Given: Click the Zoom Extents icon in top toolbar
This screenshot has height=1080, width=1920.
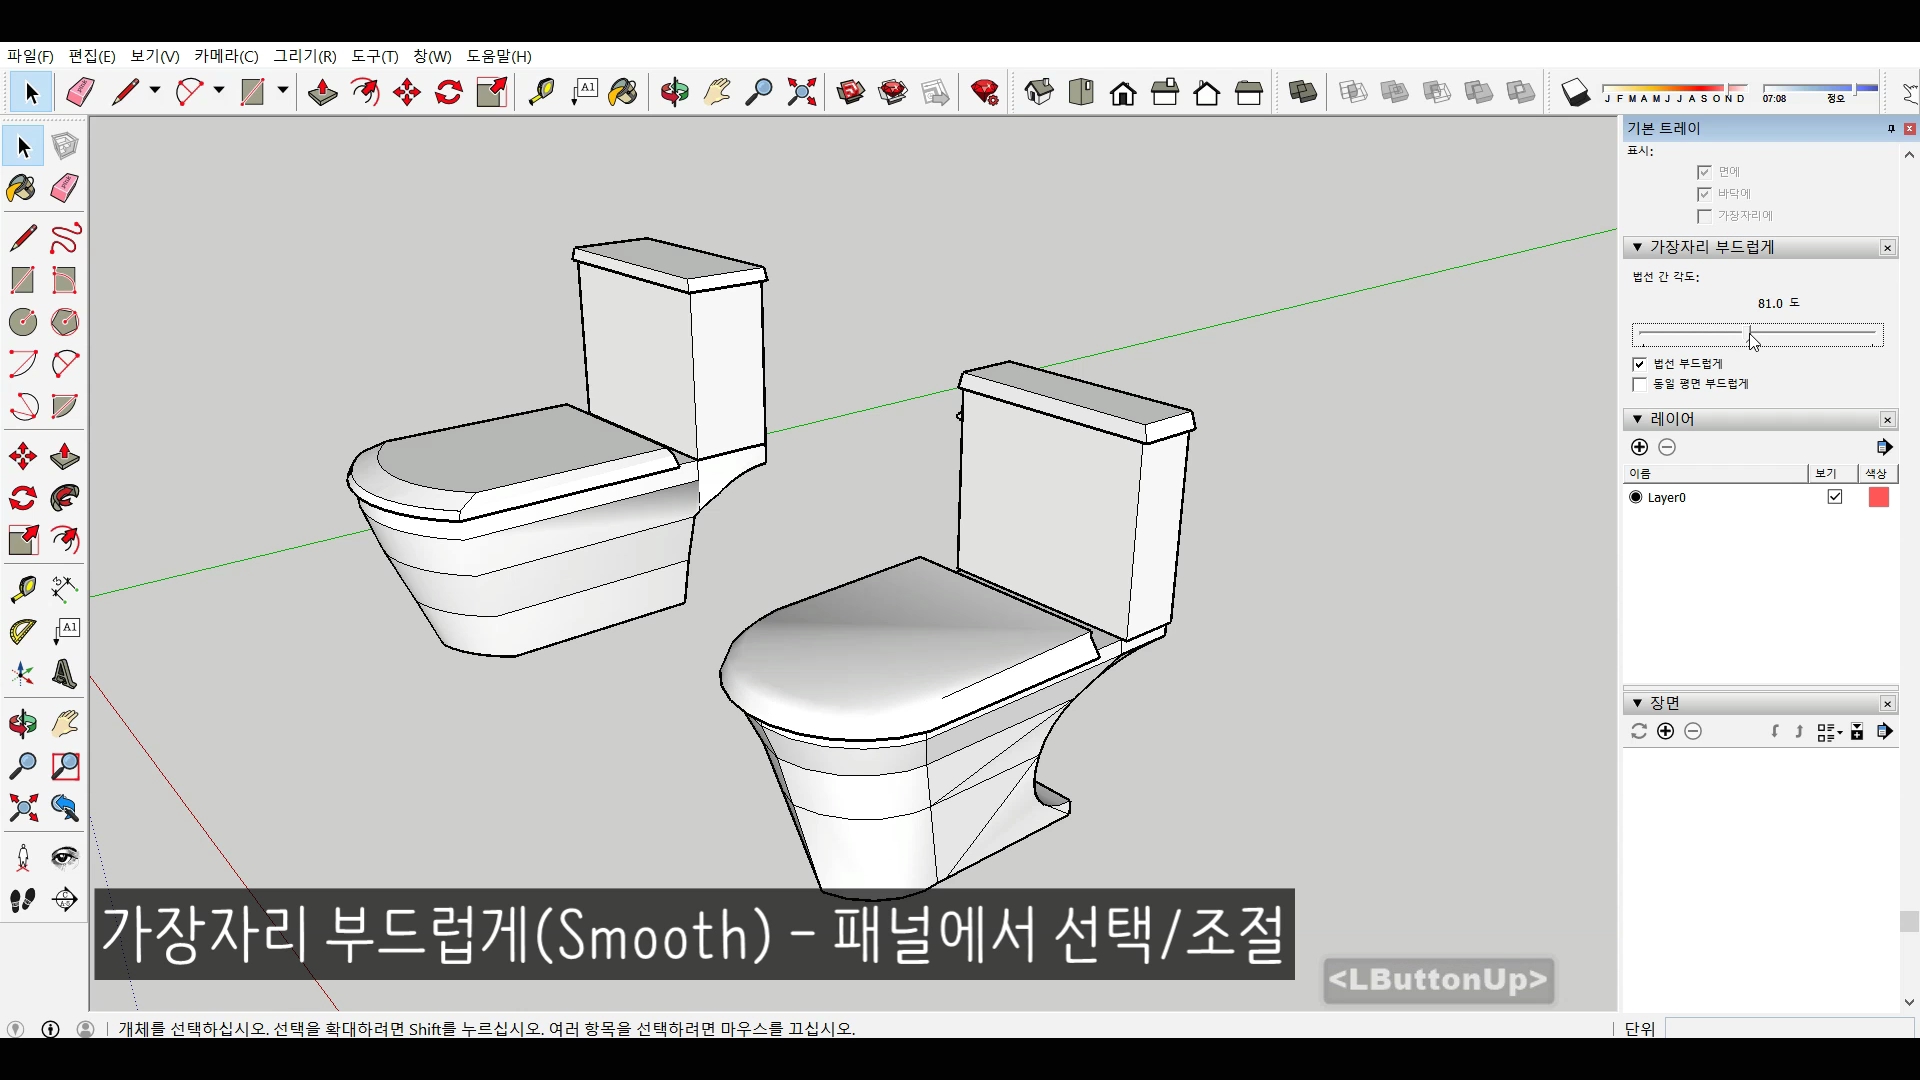Looking at the screenshot, I should (x=801, y=93).
